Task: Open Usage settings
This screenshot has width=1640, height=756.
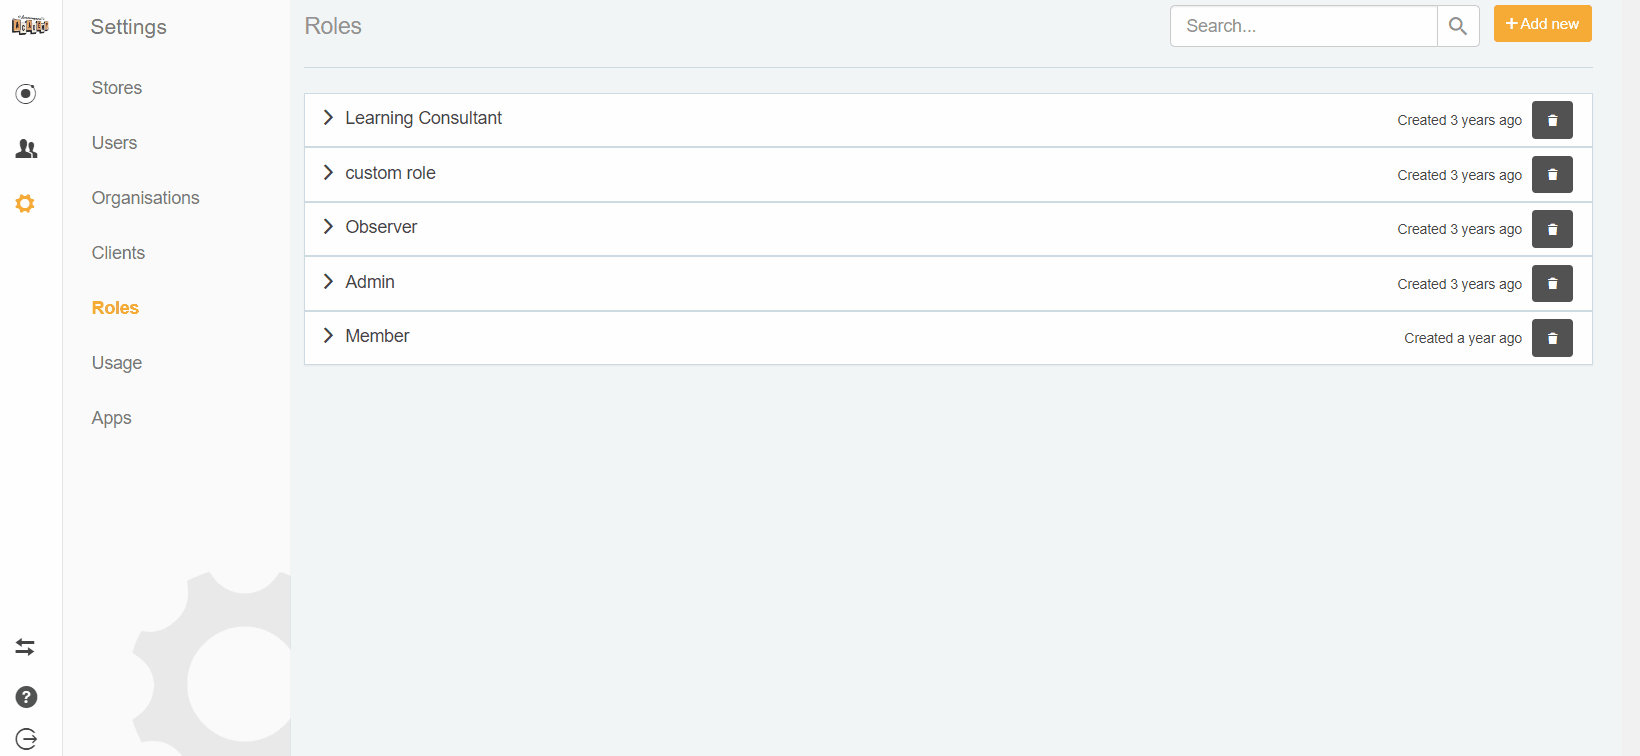Action: point(117,363)
